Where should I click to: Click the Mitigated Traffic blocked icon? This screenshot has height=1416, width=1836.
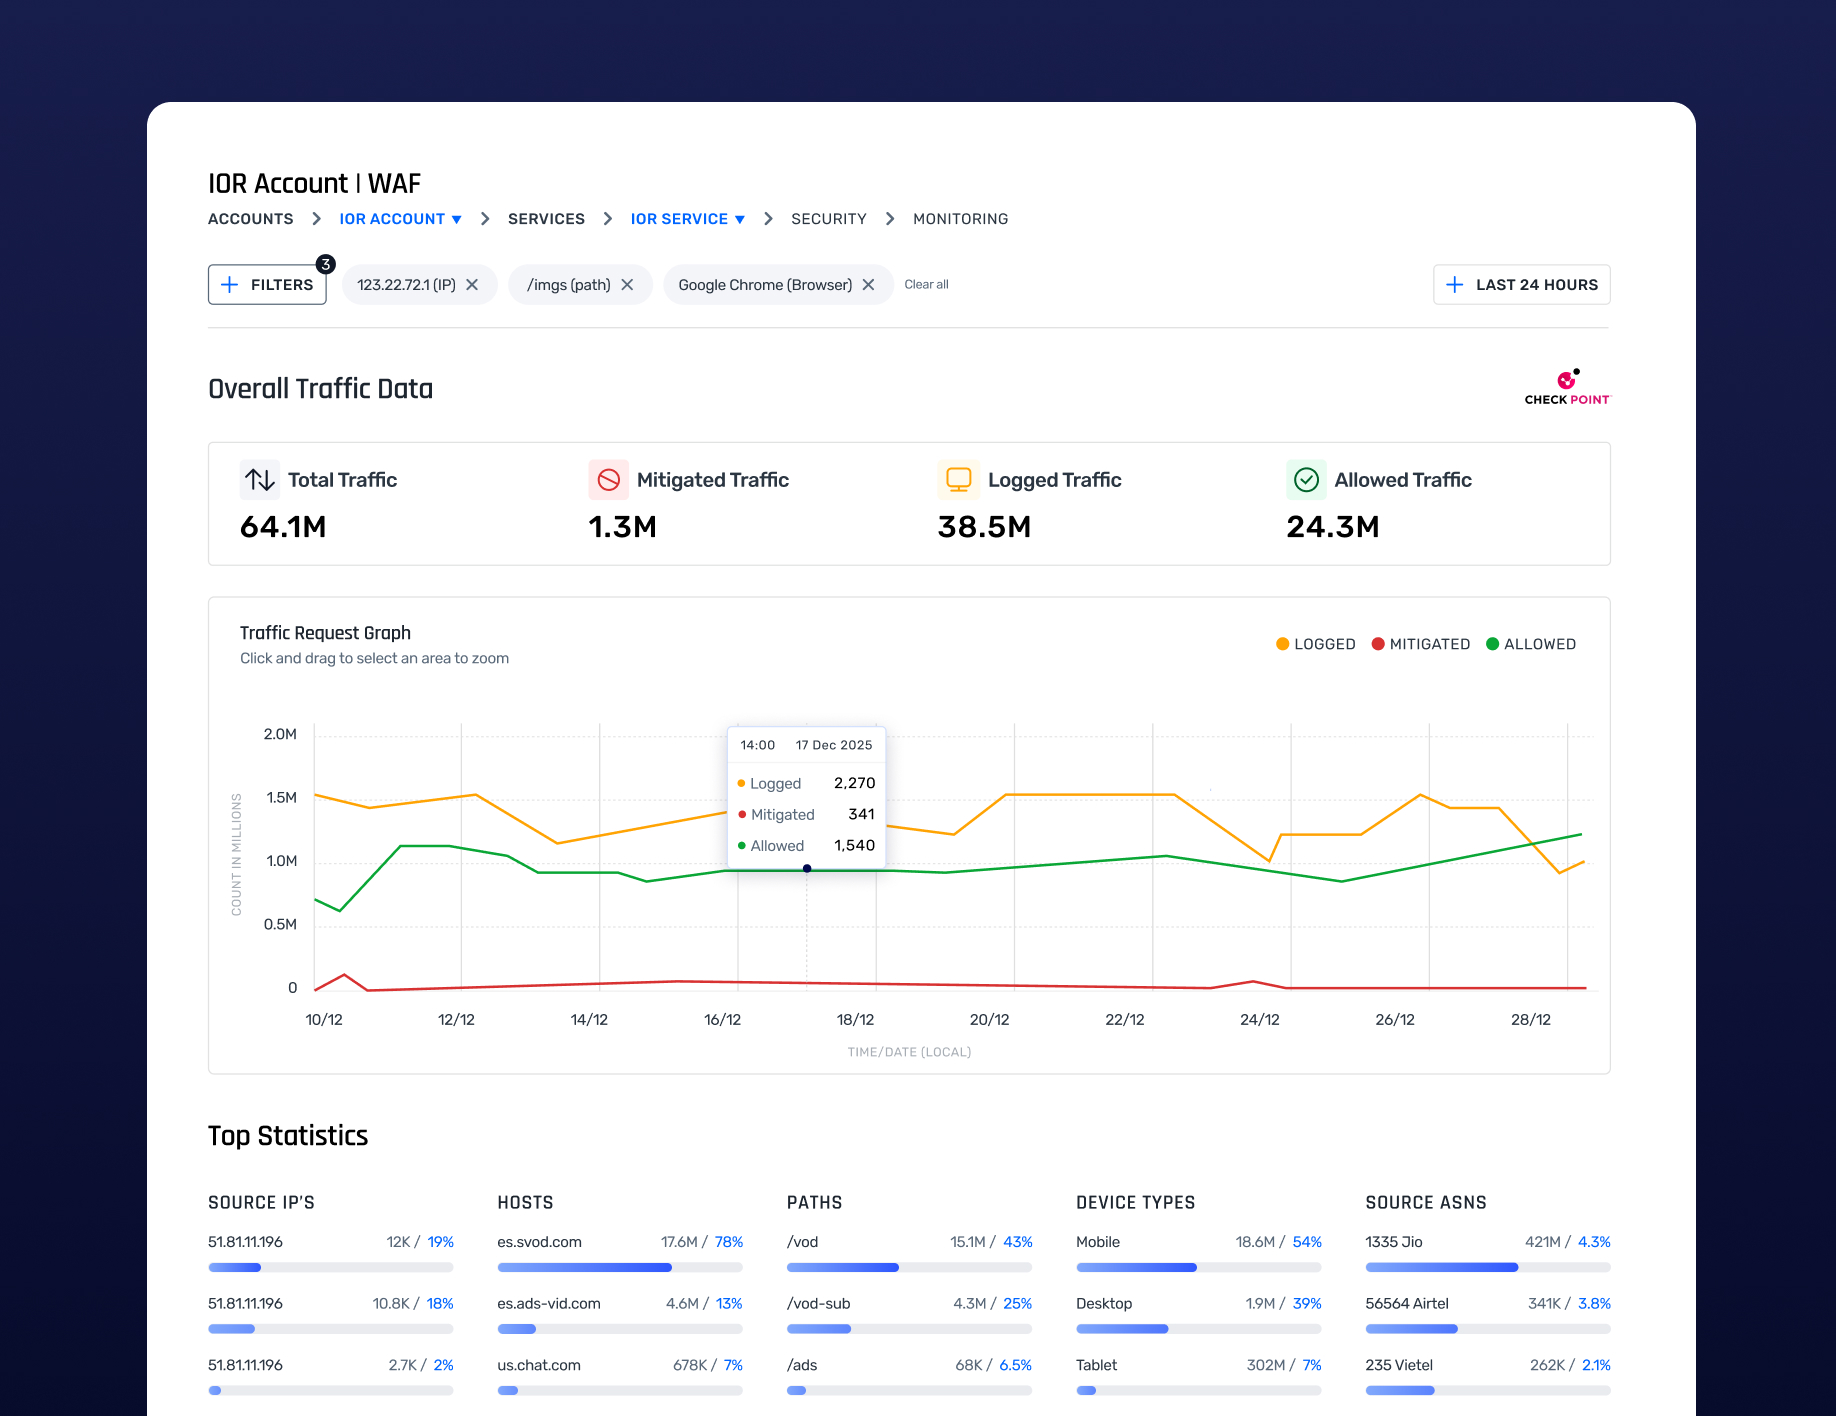(608, 480)
